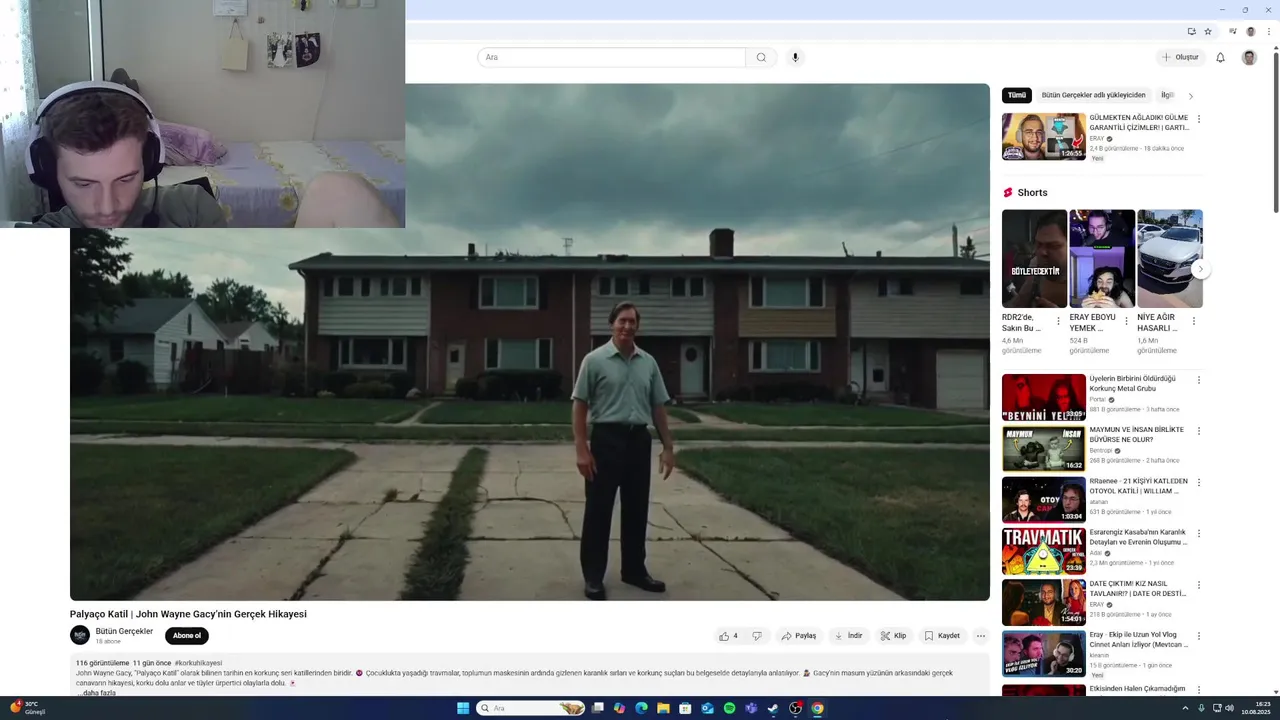Start voice search with microphone icon
Viewport: 1280px width, 720px height.
coord(795,57)
